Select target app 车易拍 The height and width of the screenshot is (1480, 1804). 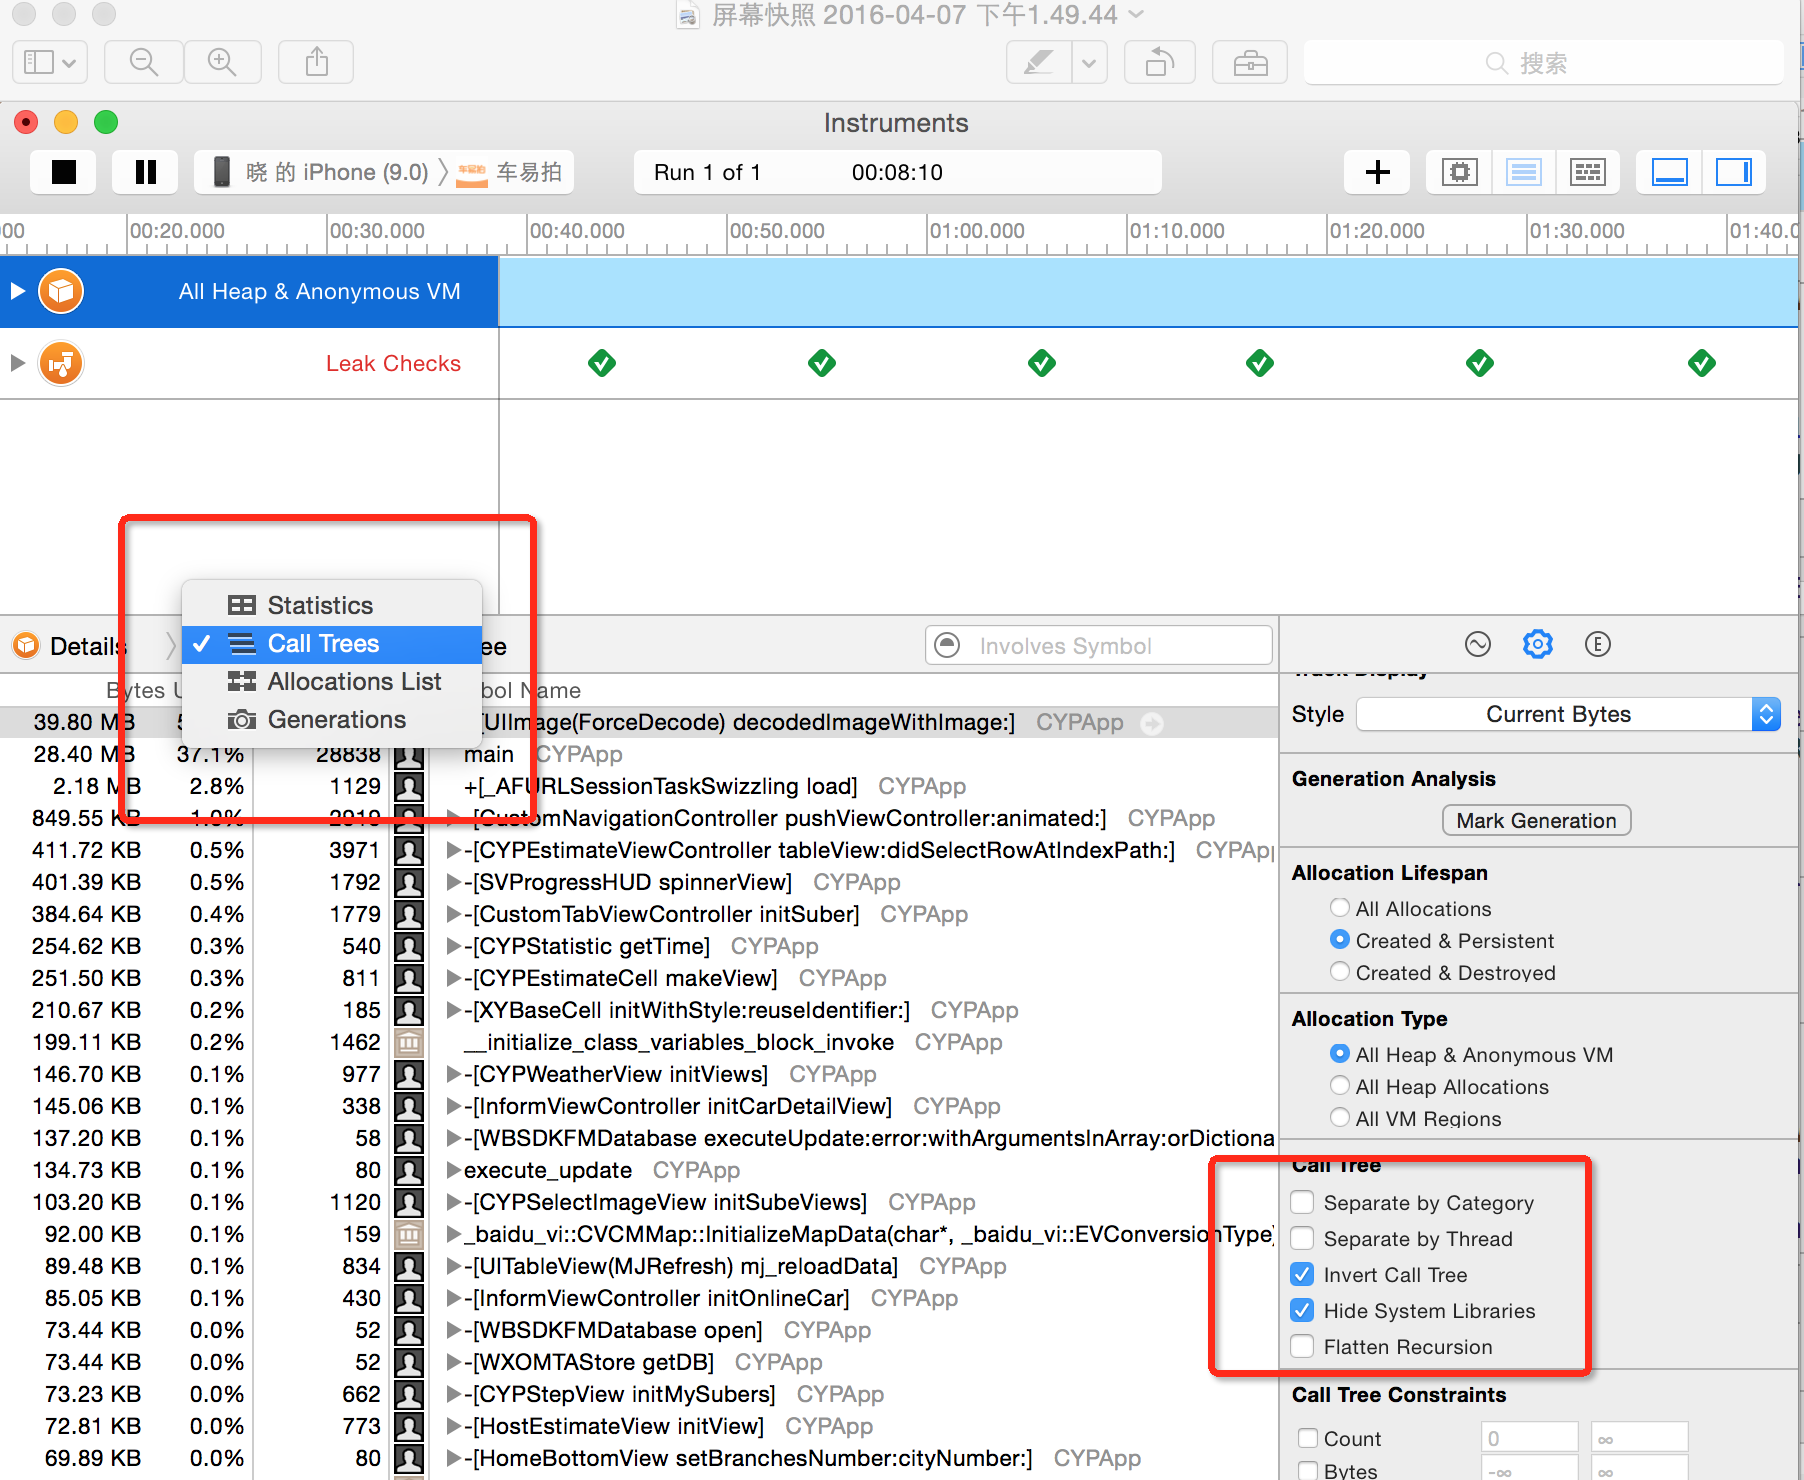click(x=510, y=172)
